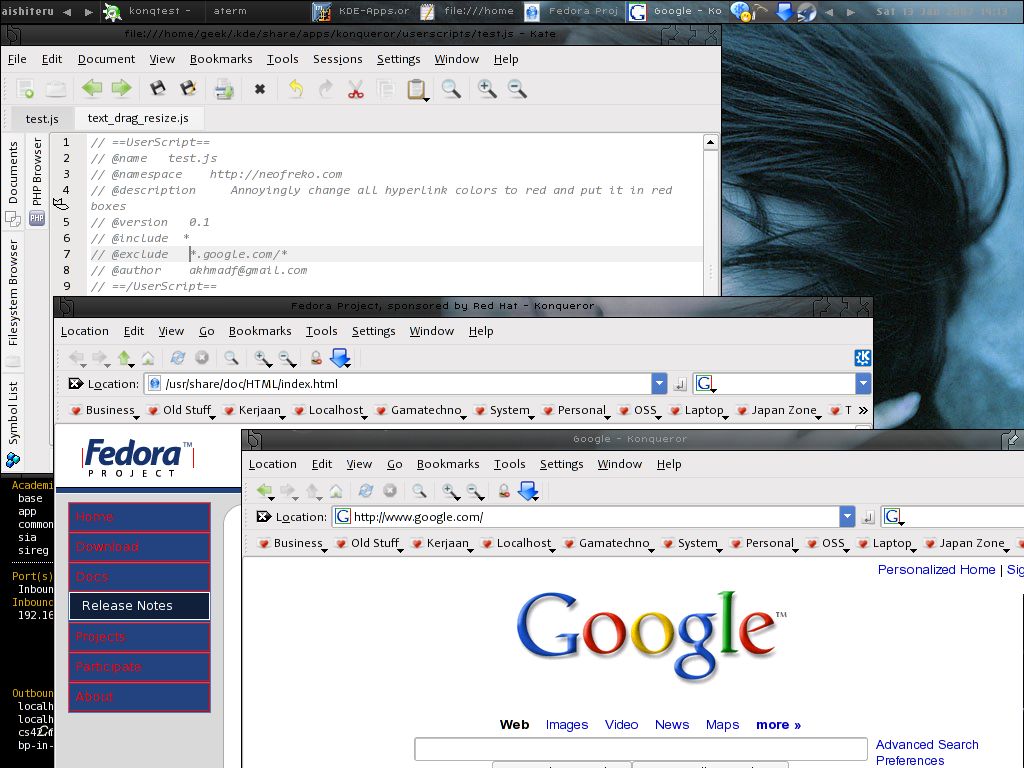Image resolution: width=1024 pixels, height=768 pixels.
Task: Click Reload icon in Google Konqueror toolbar
Action: tap(366, 490)
